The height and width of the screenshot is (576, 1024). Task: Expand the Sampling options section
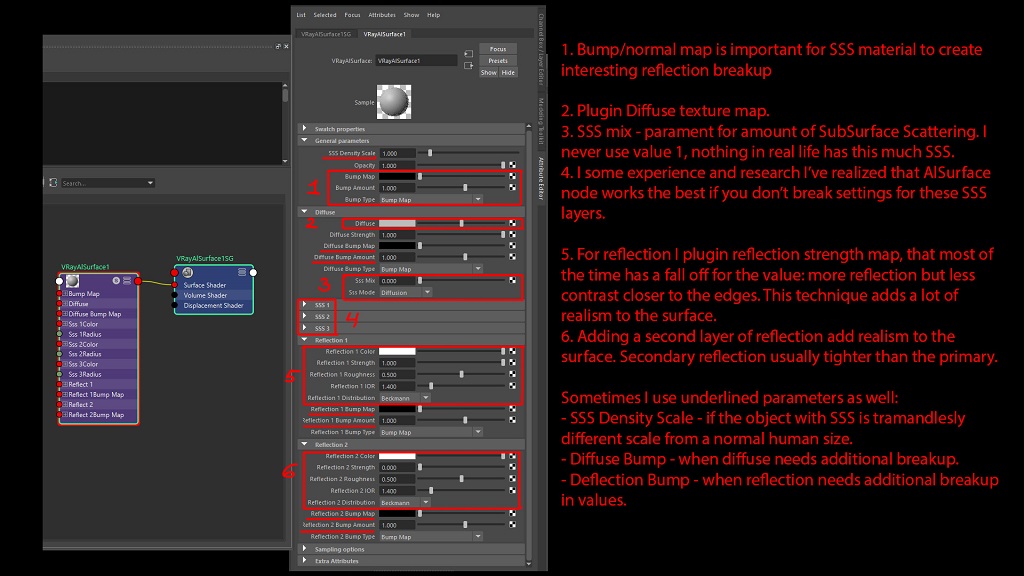pos(305,549)
